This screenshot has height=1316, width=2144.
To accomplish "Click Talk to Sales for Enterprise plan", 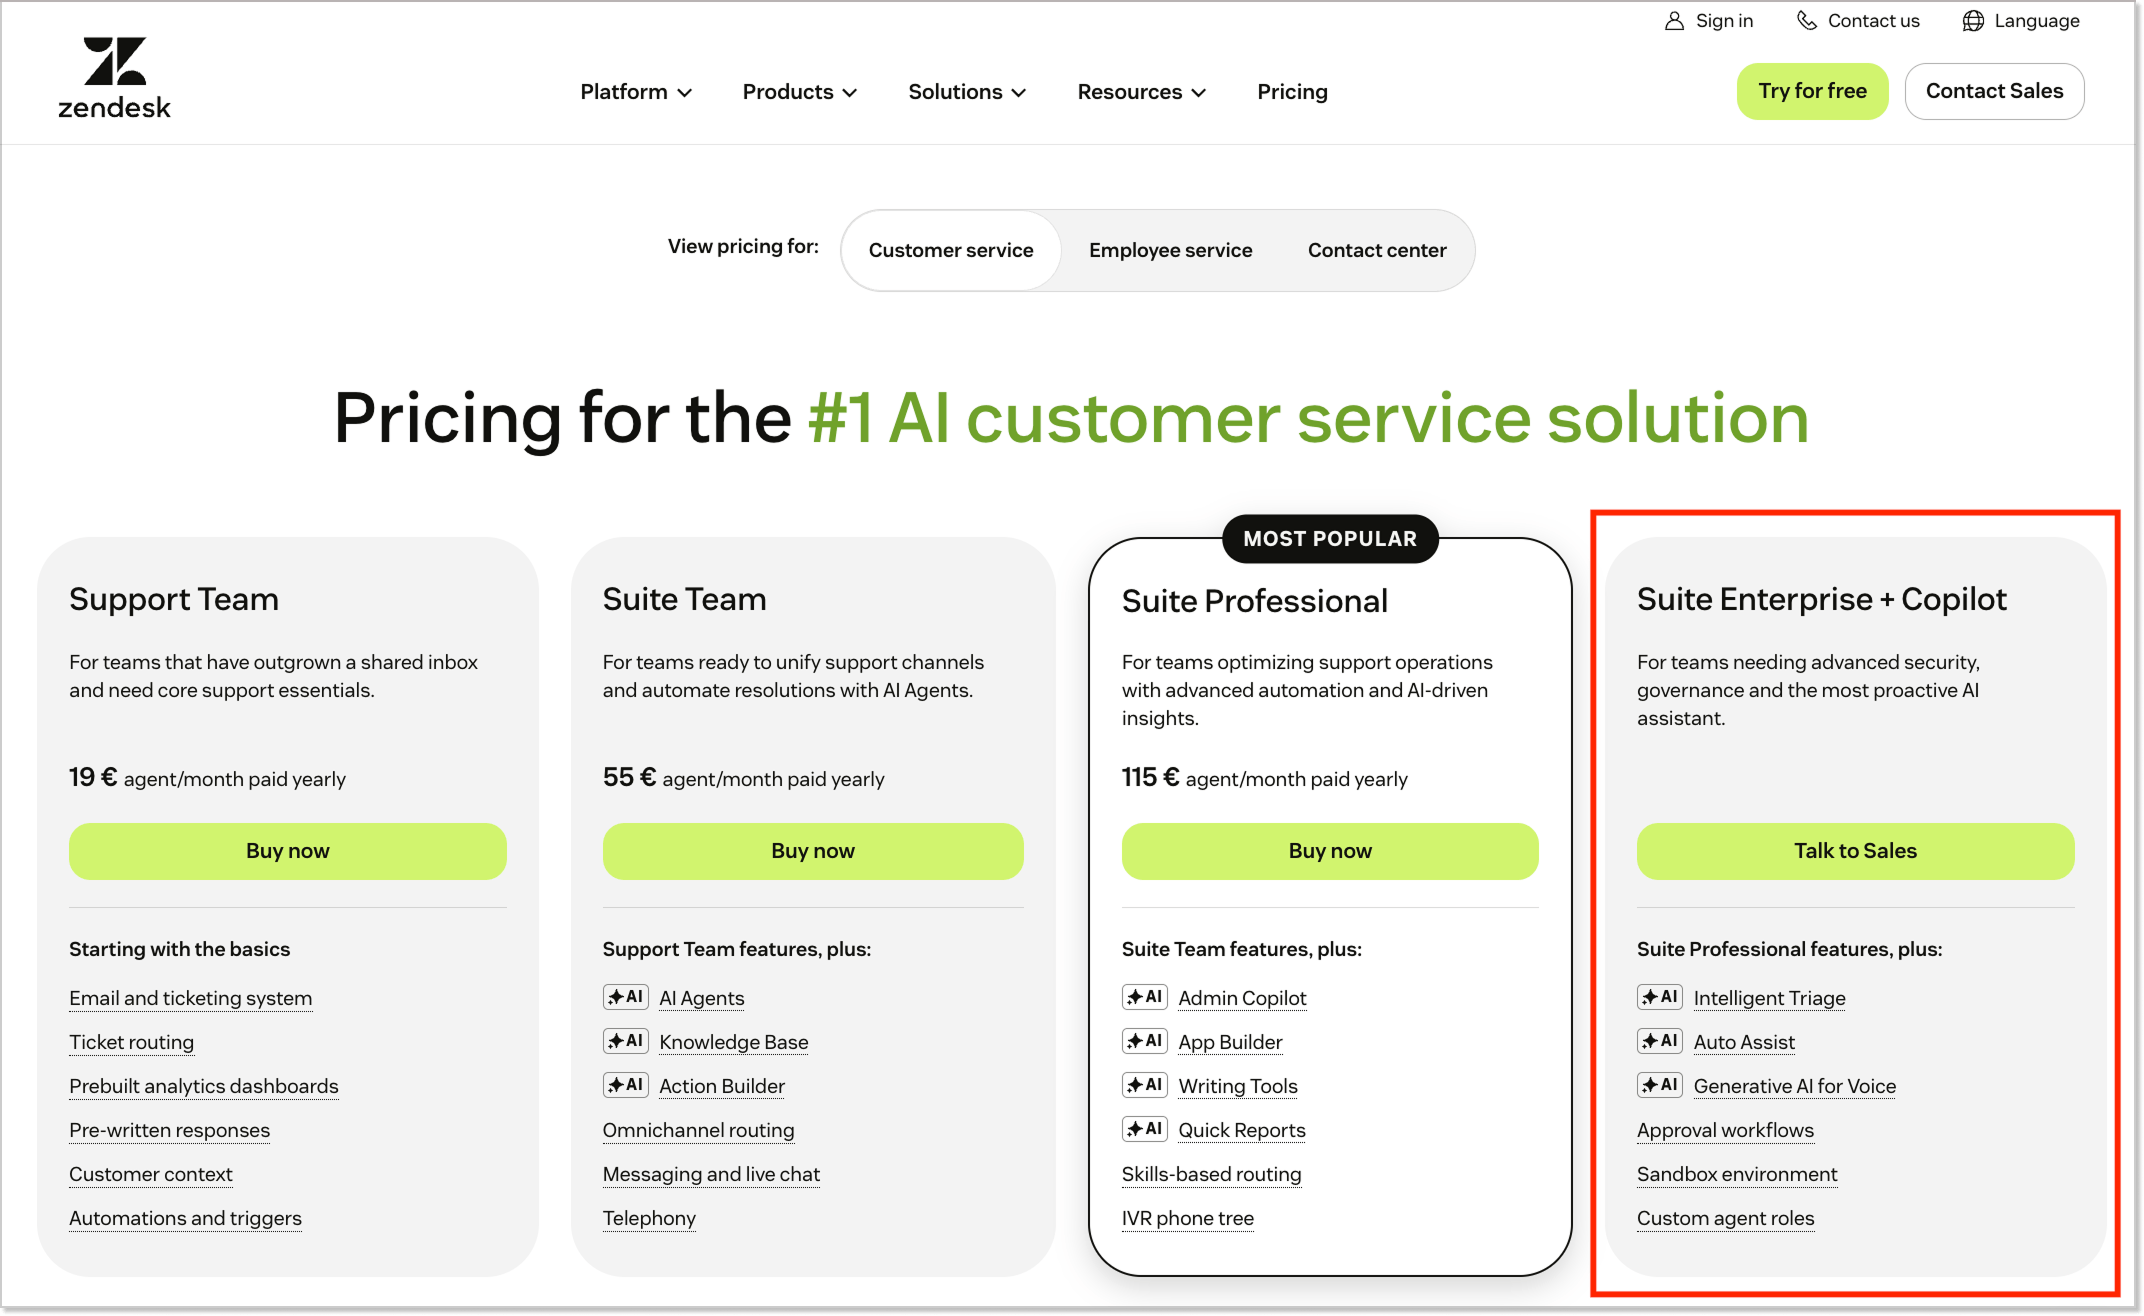I will pos(1855,851).
